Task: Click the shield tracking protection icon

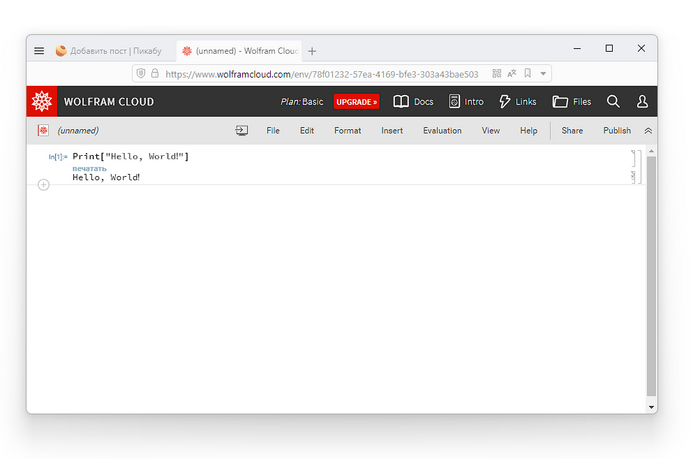Action: 141,73
